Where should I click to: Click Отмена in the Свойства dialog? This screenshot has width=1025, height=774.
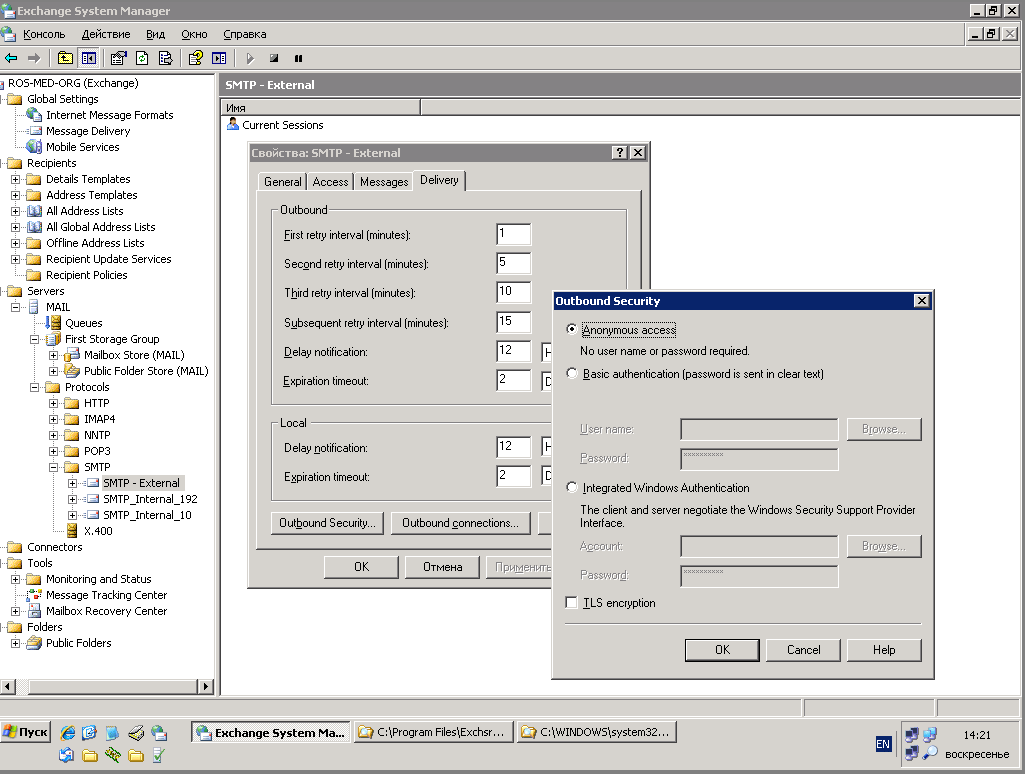(x=443, y=567)
